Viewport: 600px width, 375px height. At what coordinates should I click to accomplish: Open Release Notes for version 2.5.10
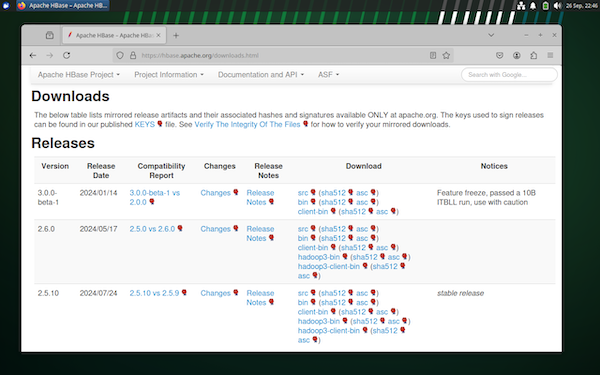[x=260, y=298]
